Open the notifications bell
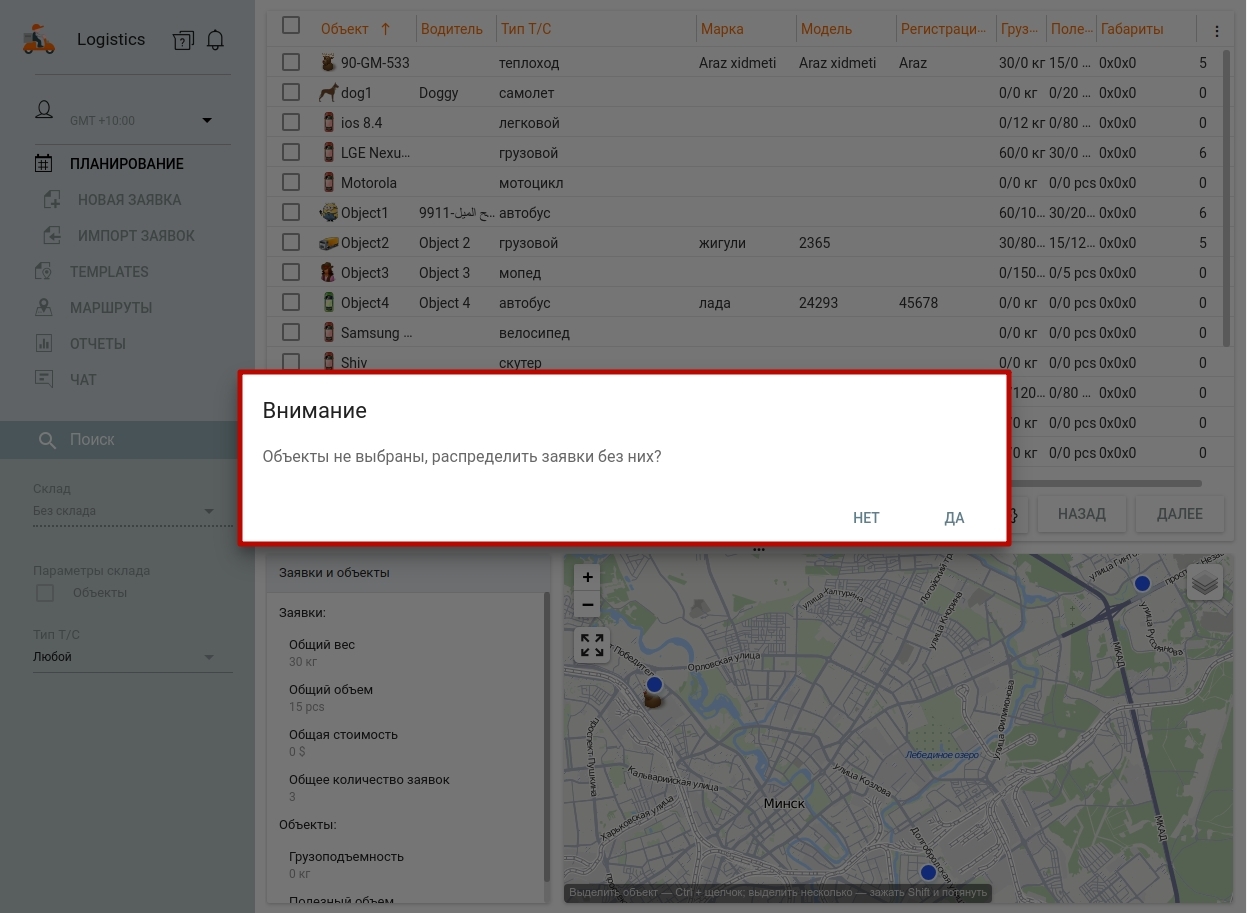This screenshot has width=1247, height=913. pos(215,40)
